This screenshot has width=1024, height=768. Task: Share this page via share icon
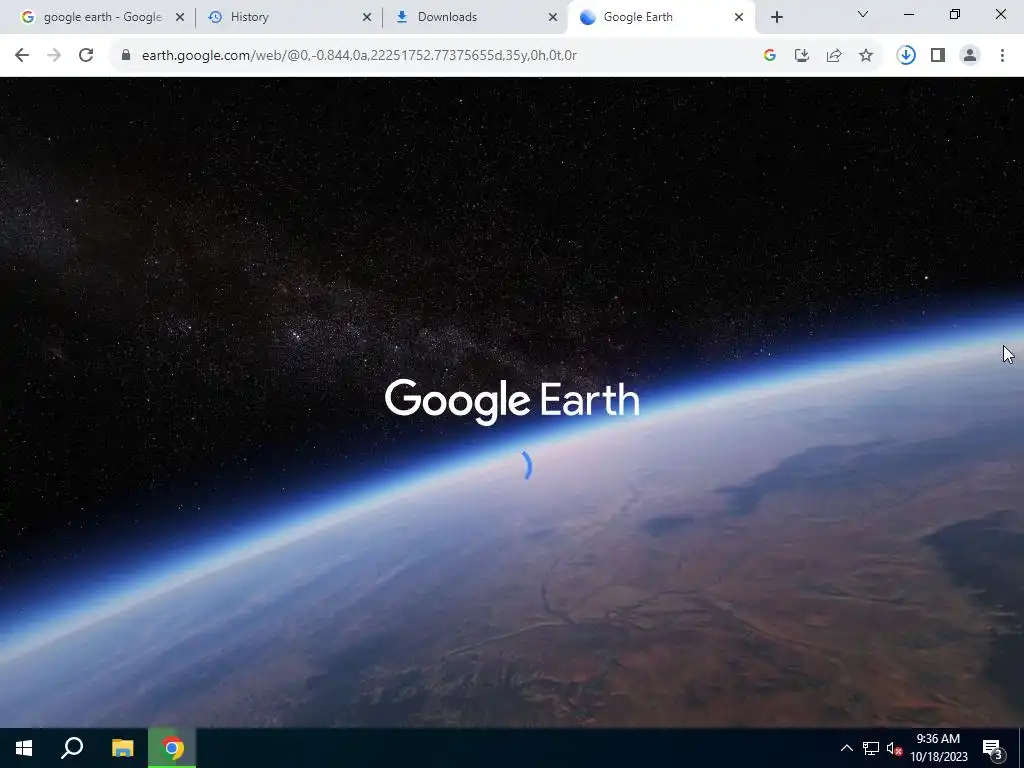point(834,56)
